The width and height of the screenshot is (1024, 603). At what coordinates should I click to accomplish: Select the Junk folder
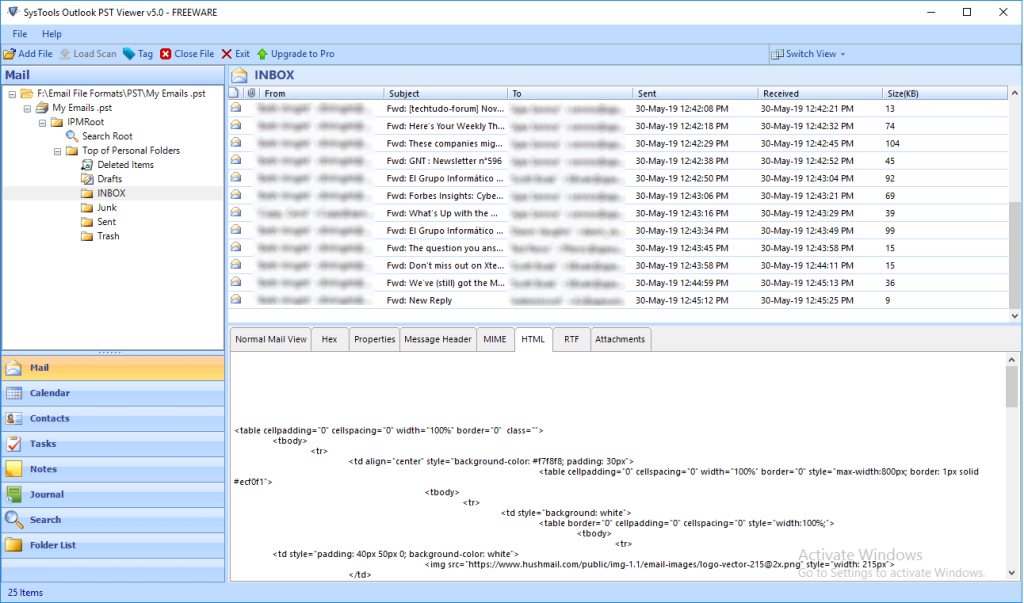pos(107,208)
